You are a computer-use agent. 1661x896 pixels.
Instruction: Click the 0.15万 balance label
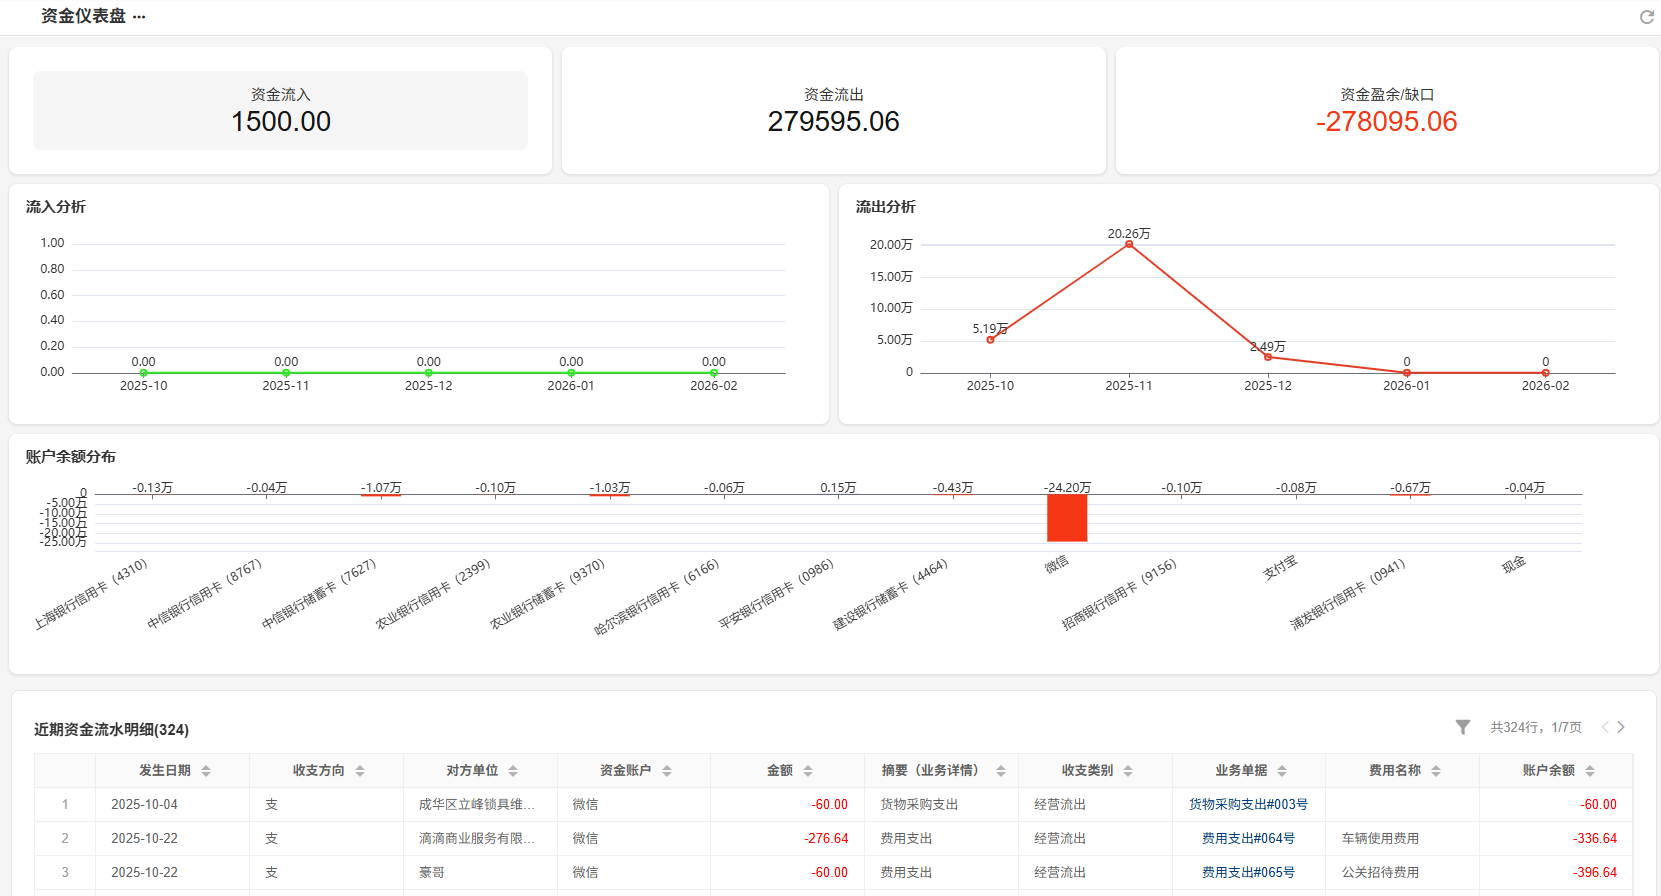[838, 487]
